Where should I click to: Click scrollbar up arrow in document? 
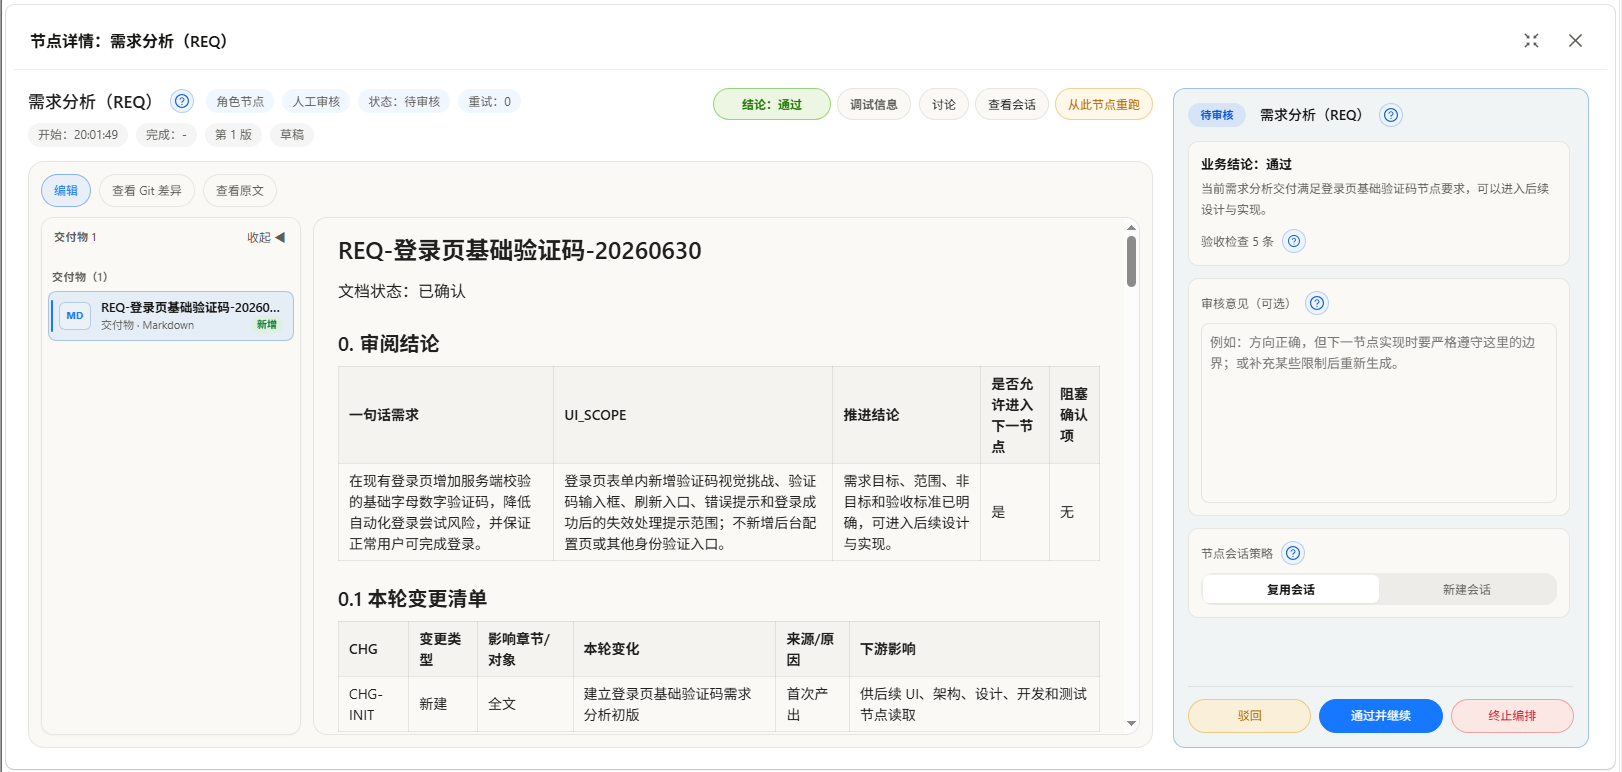(x=1131, y=227)
